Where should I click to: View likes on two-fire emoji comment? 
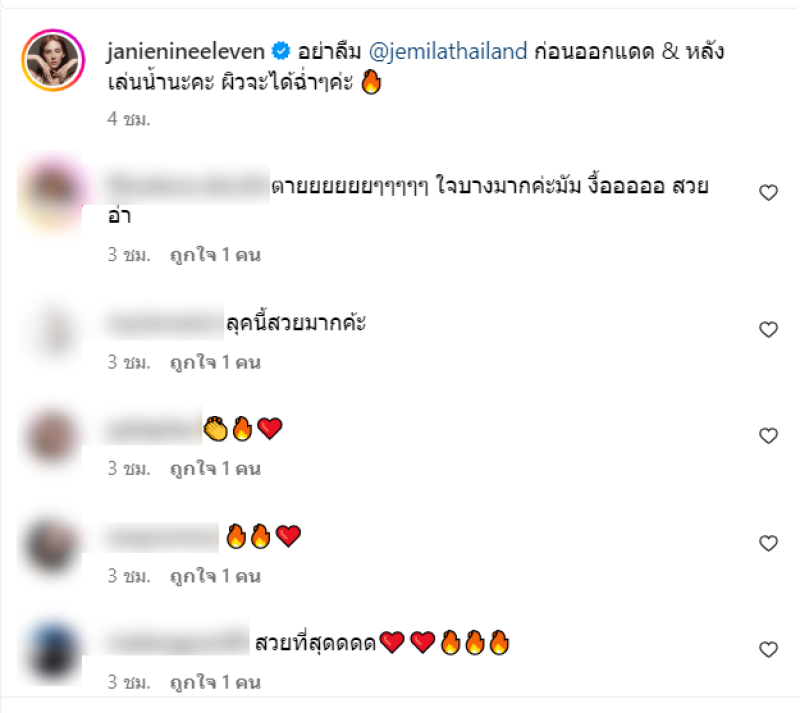click(215, 576)
